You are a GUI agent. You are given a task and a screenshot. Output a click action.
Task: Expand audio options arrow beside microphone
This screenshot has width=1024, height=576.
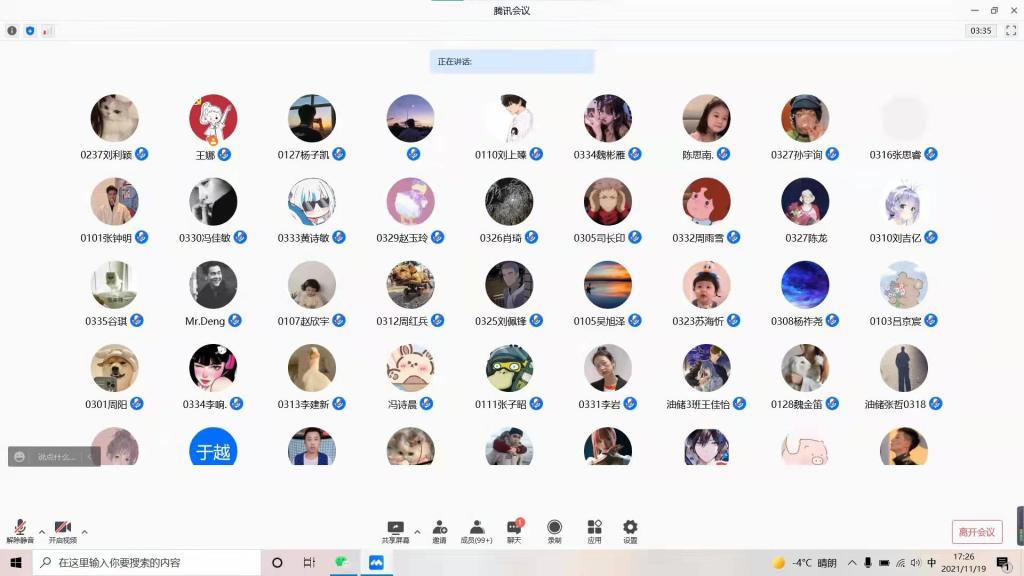[x=41, y=531]
